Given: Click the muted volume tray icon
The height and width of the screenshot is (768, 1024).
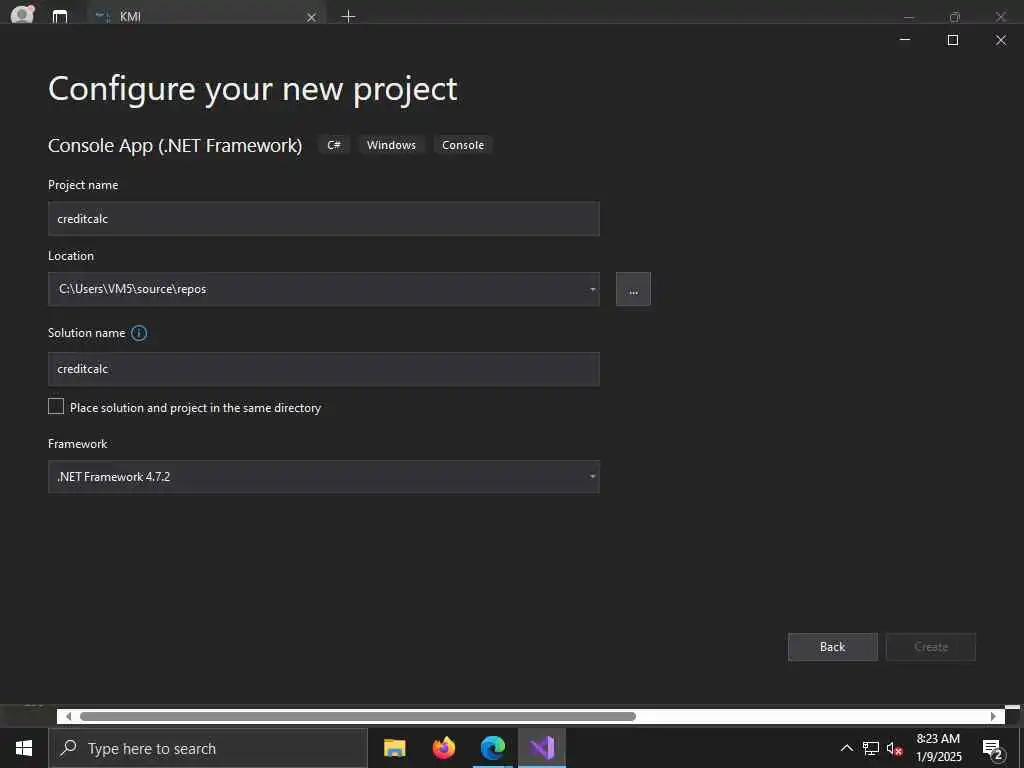Looking at the screenshot, I should tap(894, 749).
